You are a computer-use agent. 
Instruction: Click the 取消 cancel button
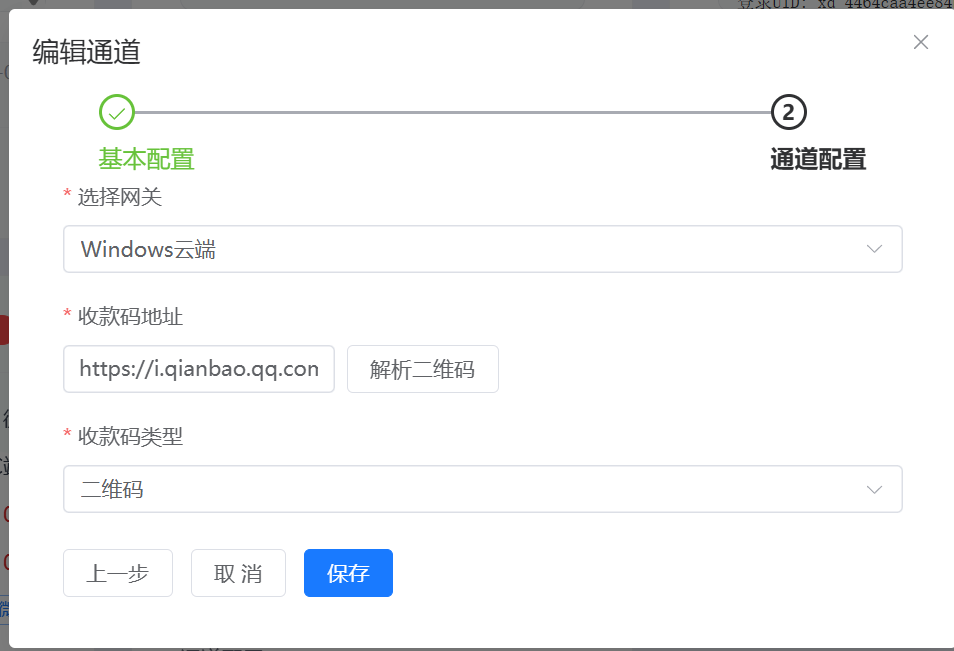[238, 573]
